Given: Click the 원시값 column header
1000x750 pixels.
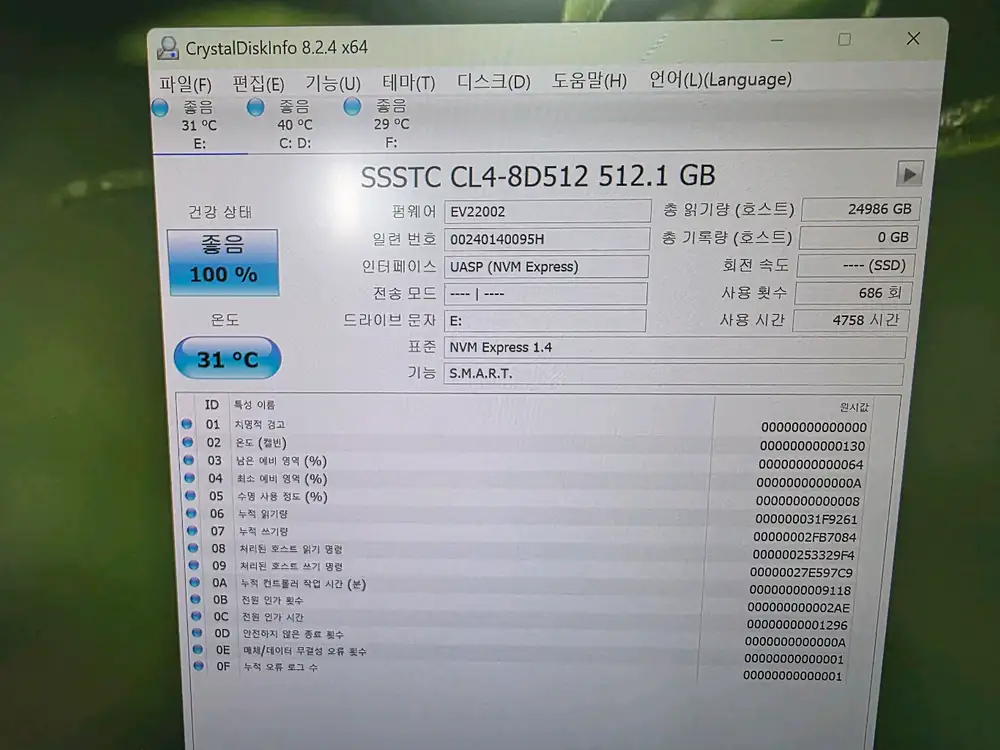Looking at the screenshot, I should [x=854, y=407].
